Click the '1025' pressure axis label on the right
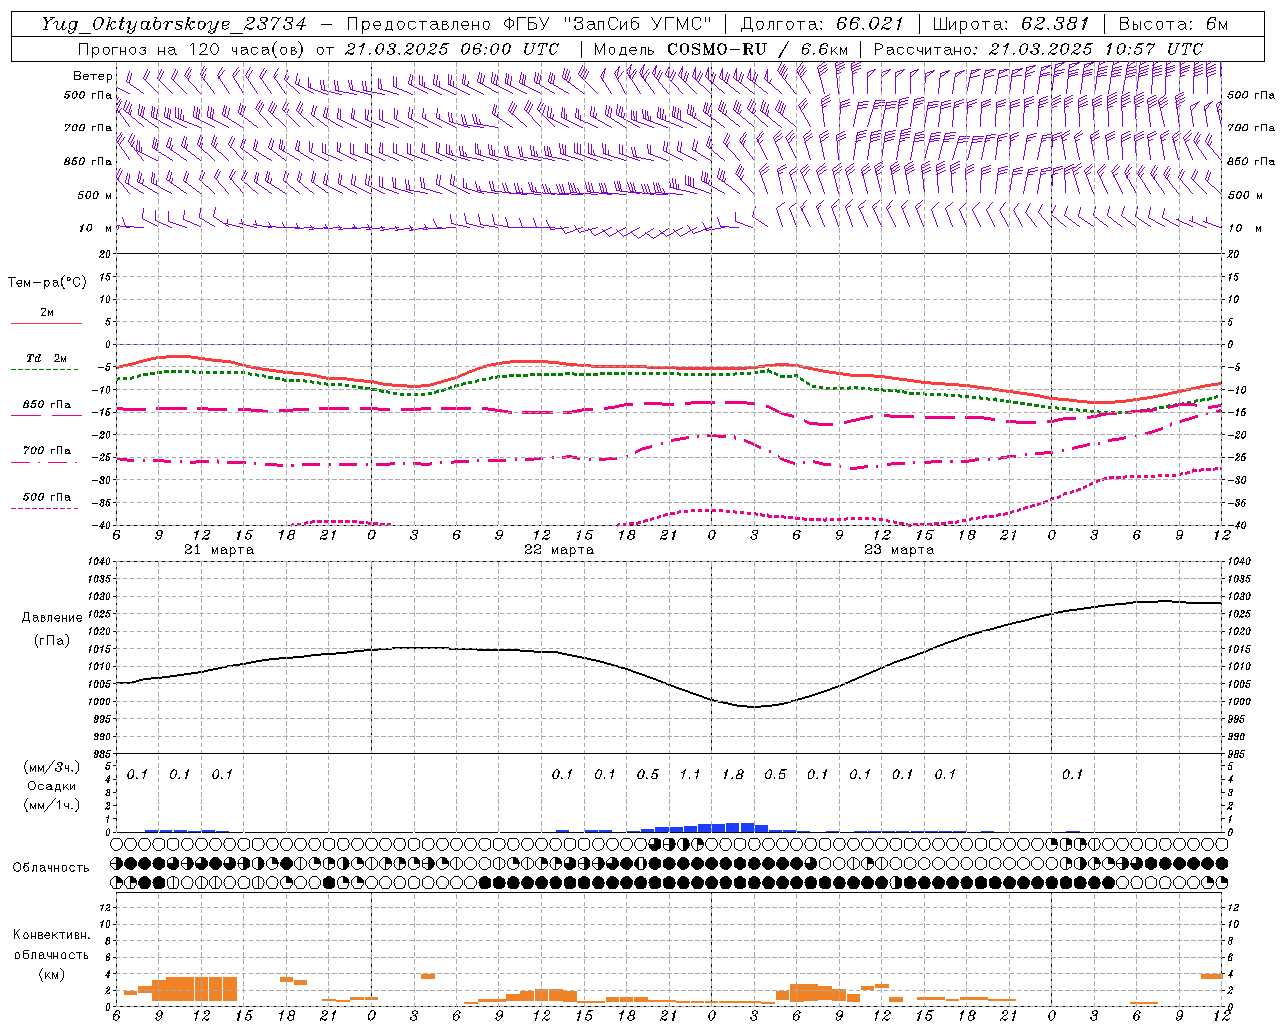 click(1238, 614)
